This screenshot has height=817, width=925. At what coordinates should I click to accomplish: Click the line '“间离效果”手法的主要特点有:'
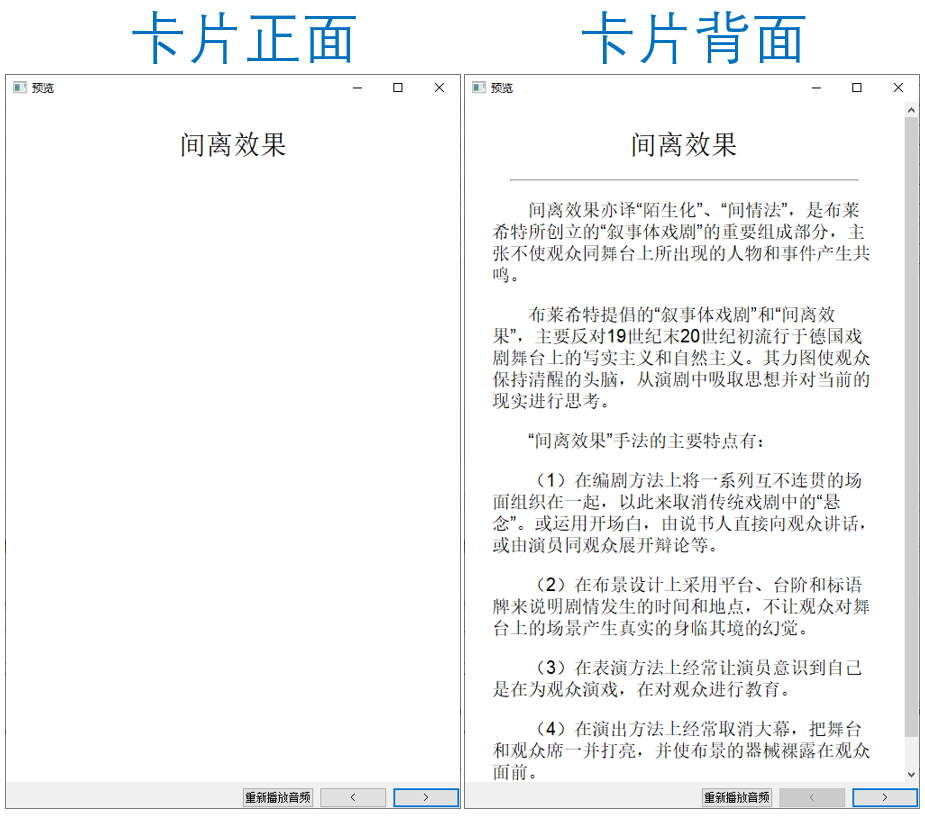coord(645,441)
